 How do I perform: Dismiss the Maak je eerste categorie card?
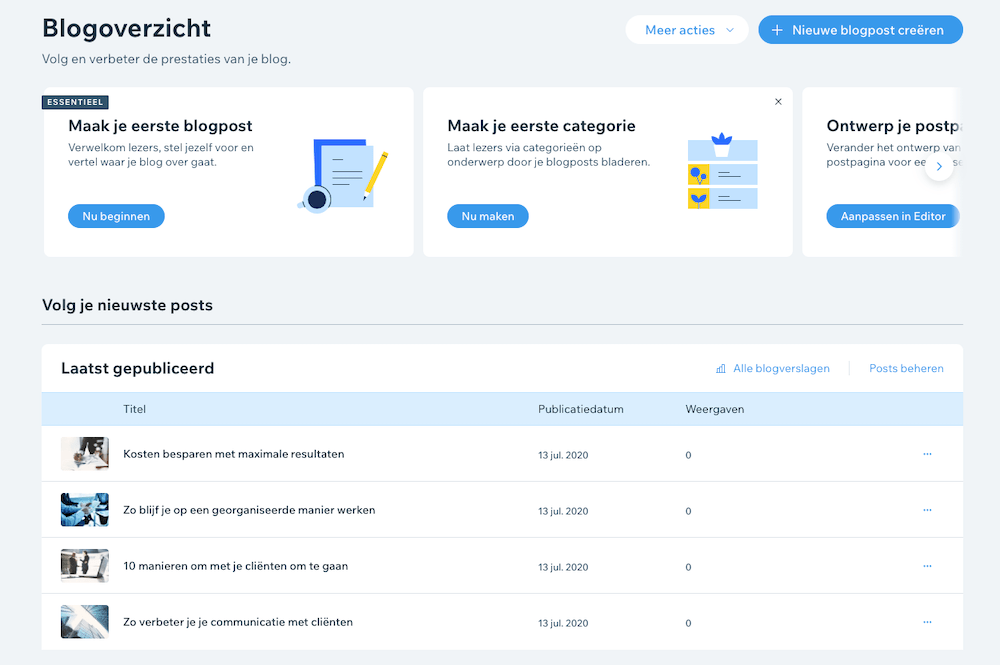778,101
